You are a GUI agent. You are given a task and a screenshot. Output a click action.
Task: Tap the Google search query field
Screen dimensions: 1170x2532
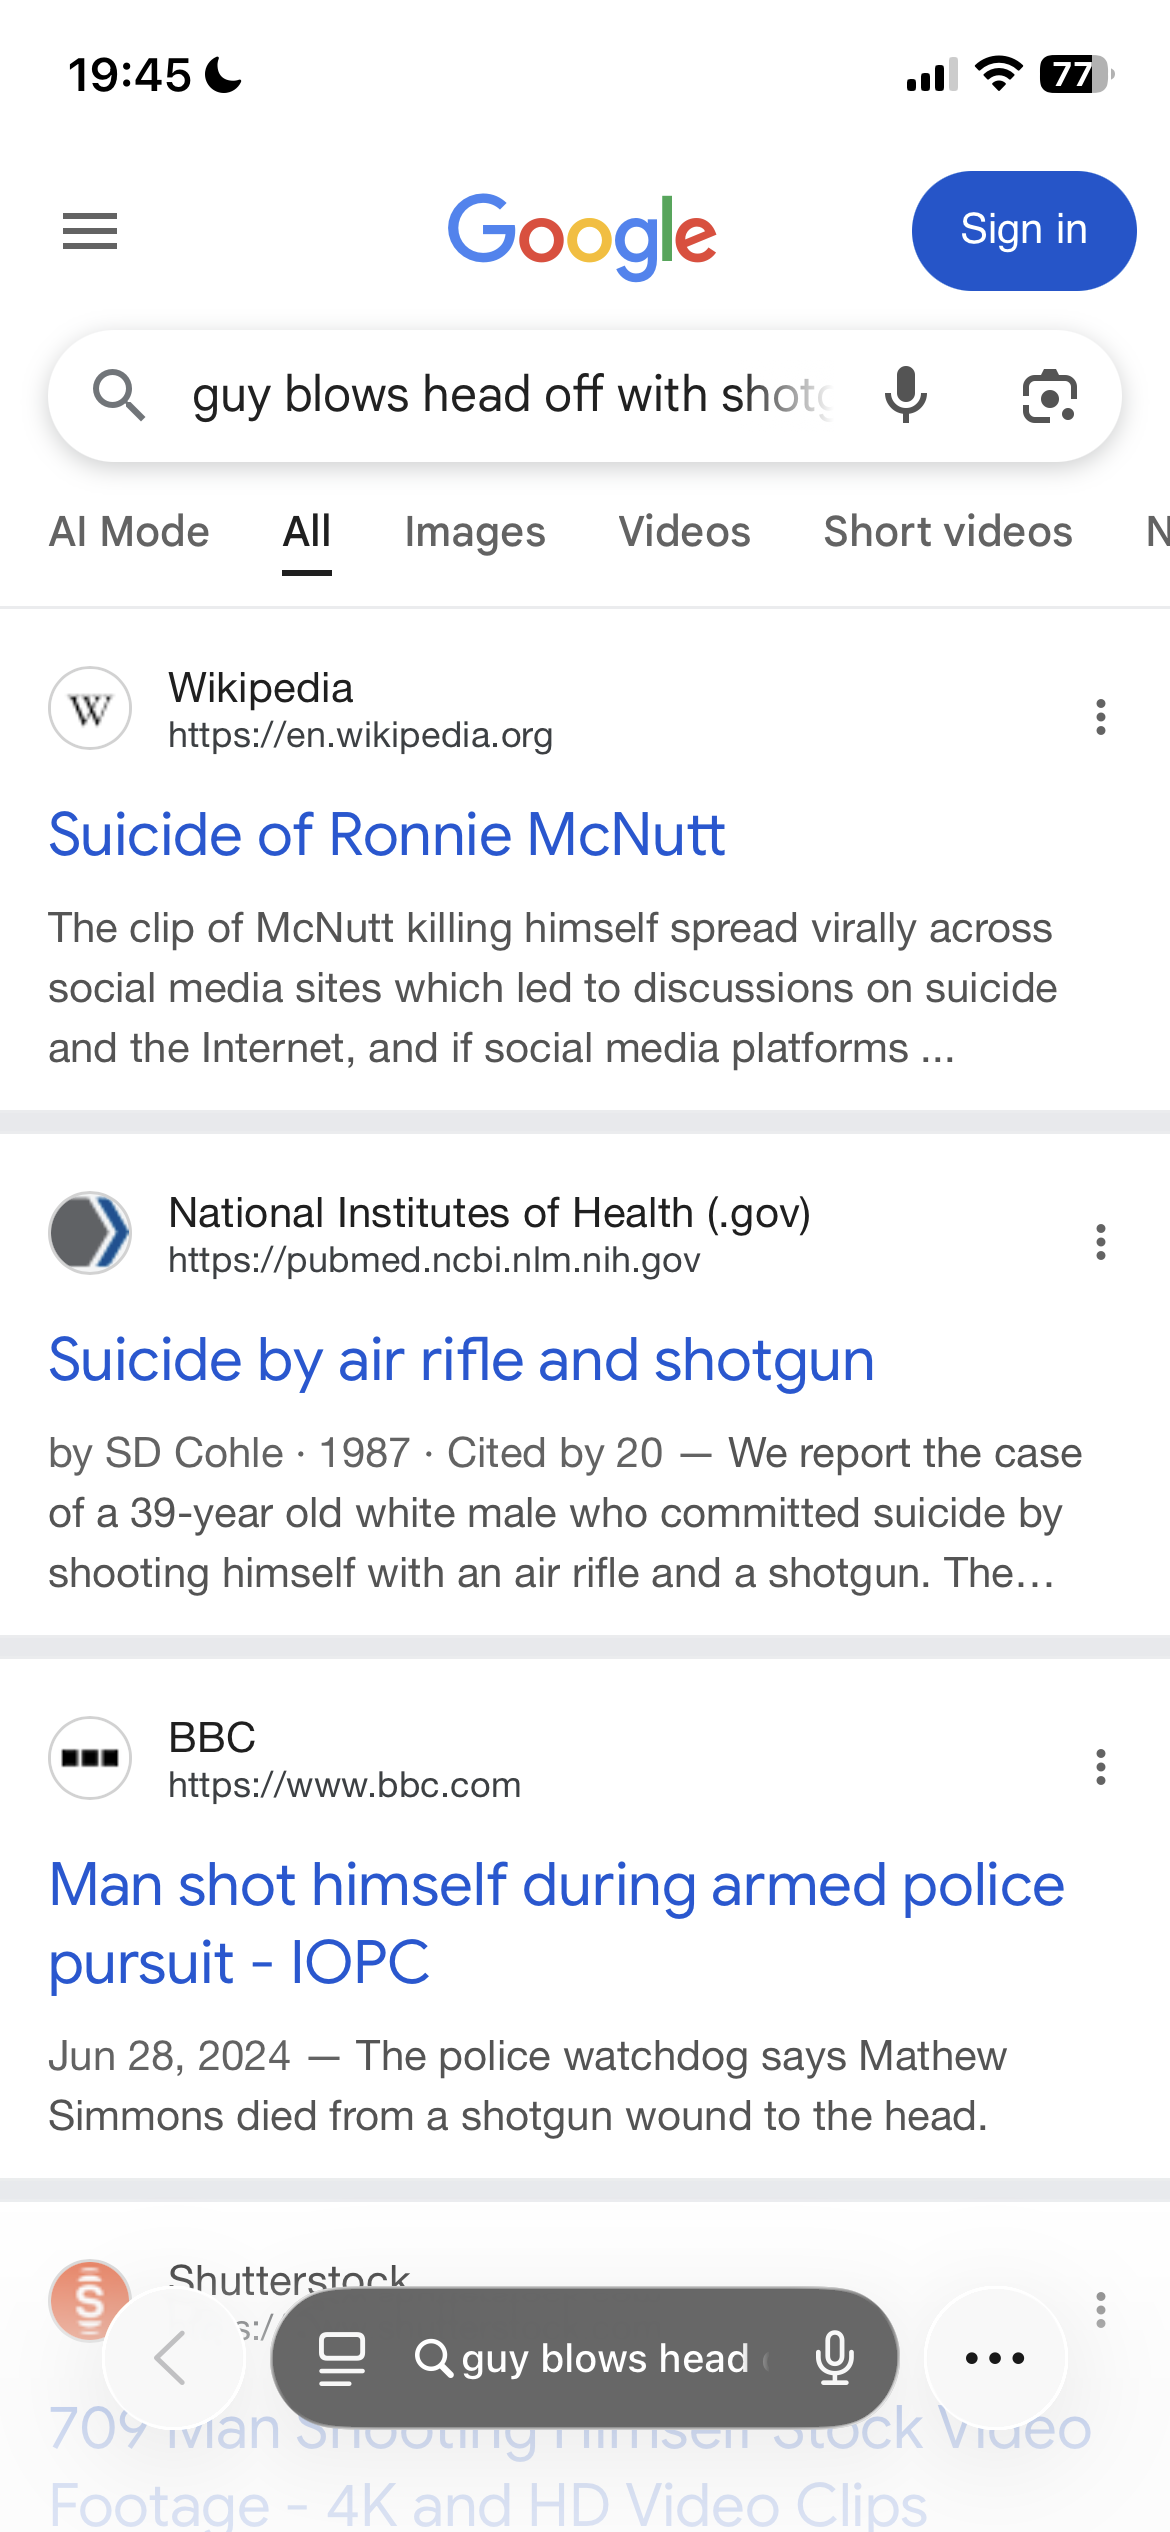(x=510, y=395)
